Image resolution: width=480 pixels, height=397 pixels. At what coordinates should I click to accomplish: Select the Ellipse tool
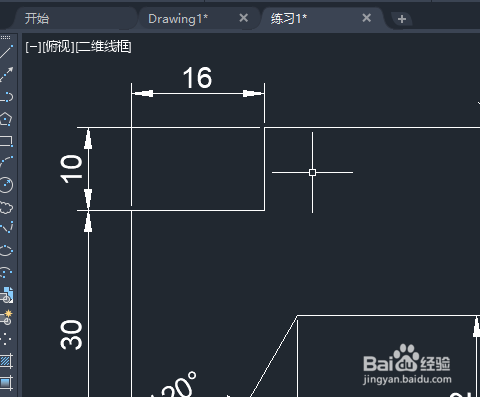[7, 250]
